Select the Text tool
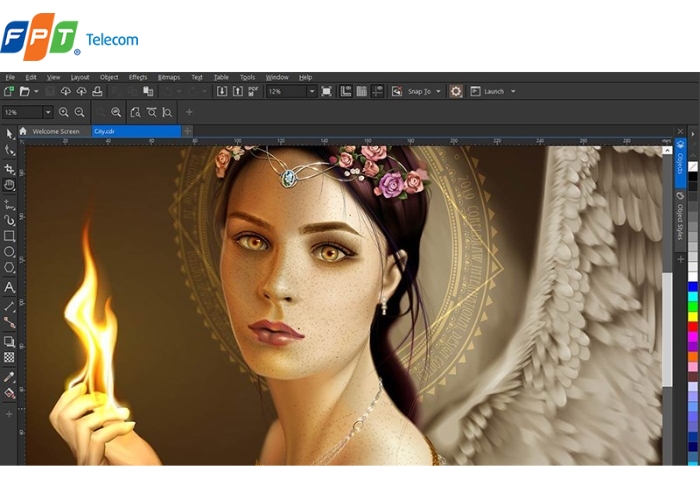This screenshot has width=700, height=500. click(x=9, y=287)
